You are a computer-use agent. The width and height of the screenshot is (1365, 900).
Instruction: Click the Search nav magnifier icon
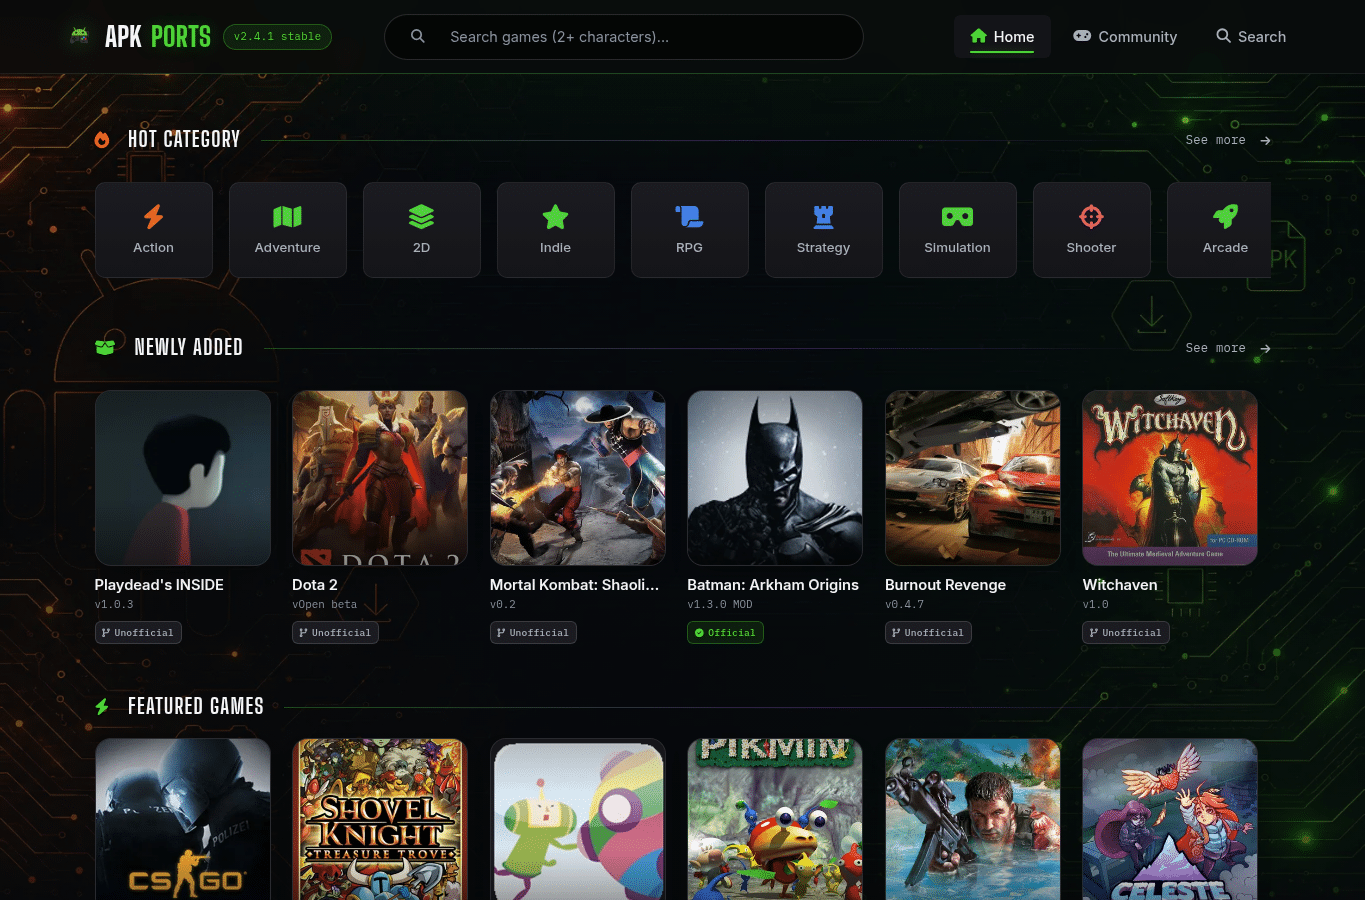[1223, 36]
